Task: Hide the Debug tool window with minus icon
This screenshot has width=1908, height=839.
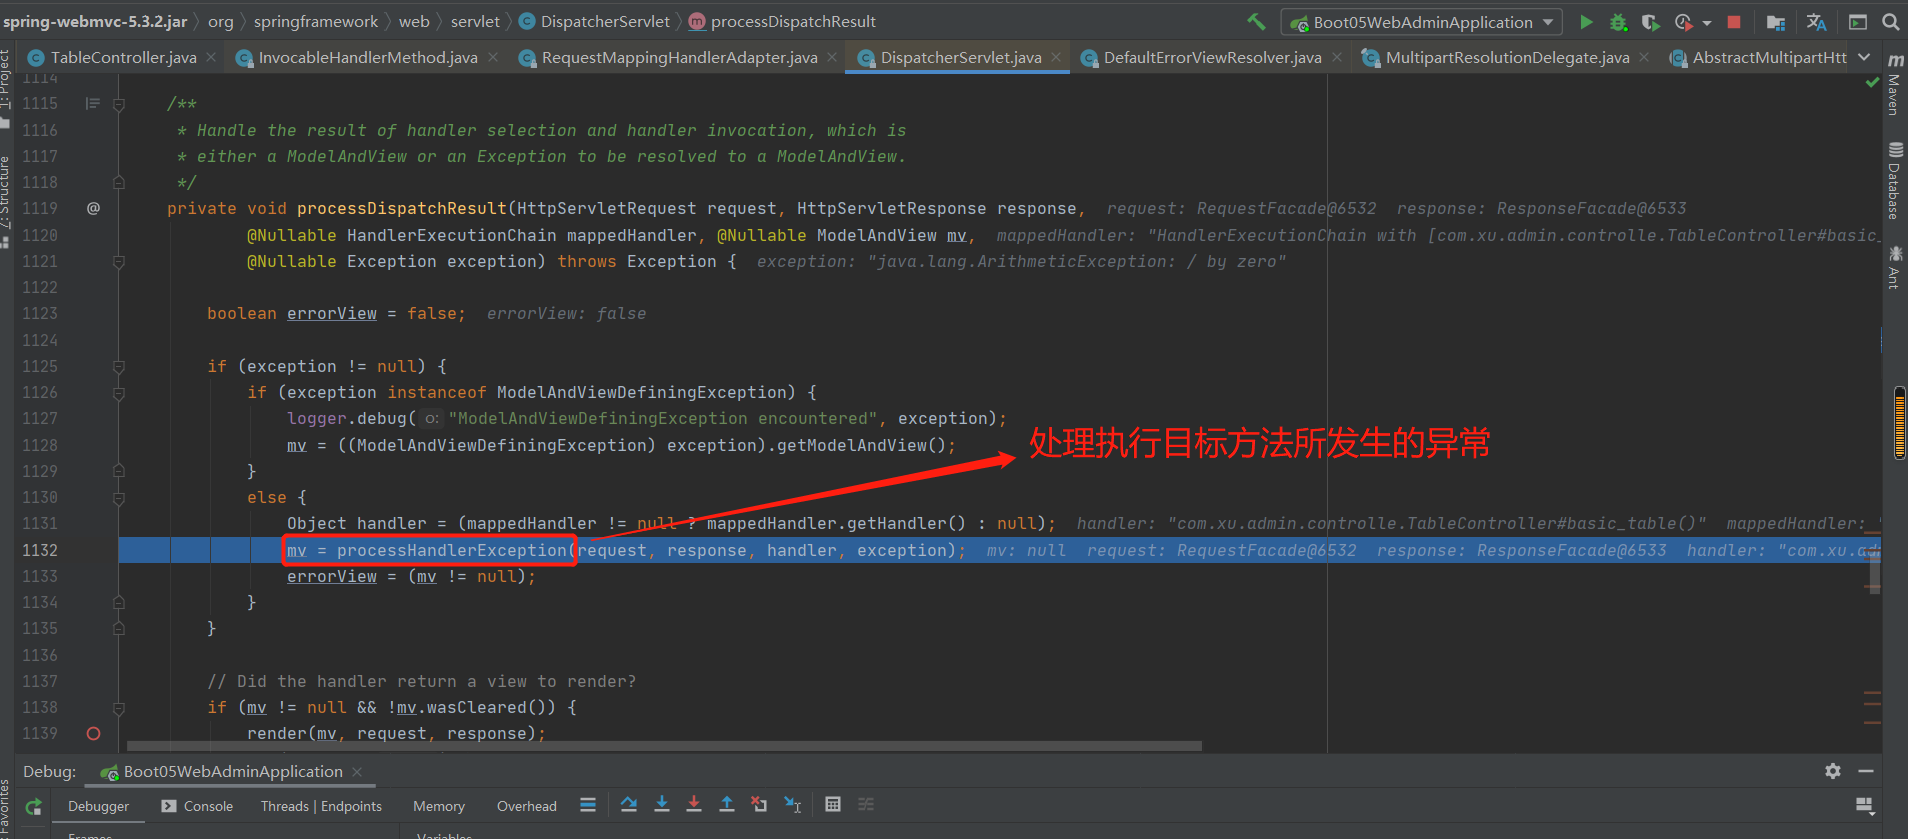Action: (1866, 771)
